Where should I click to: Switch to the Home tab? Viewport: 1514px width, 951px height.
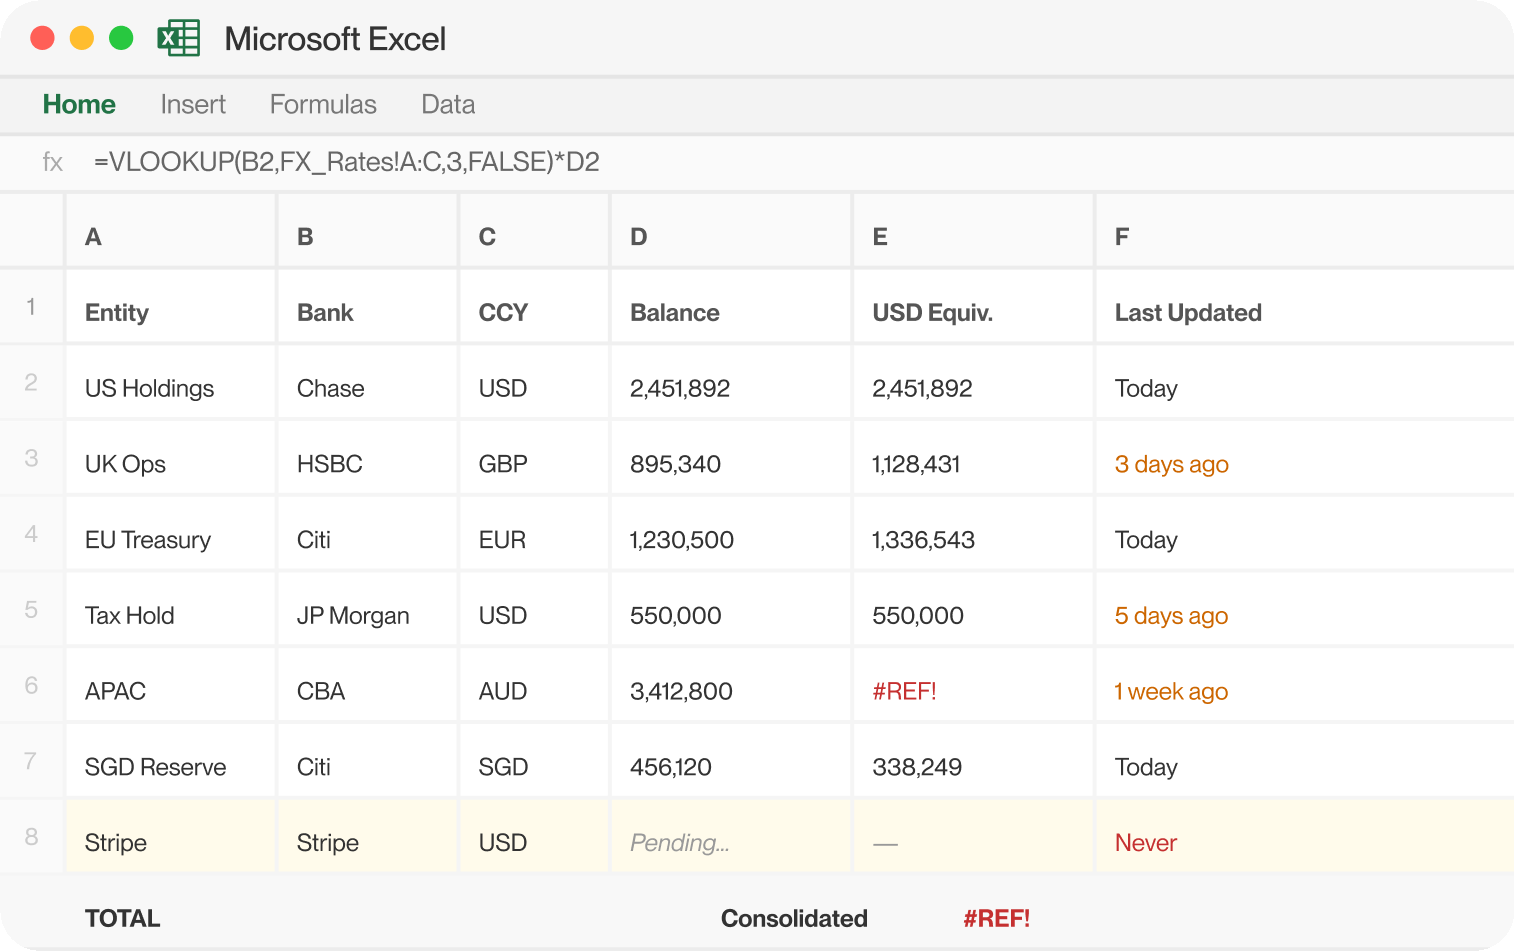[79, 104]
